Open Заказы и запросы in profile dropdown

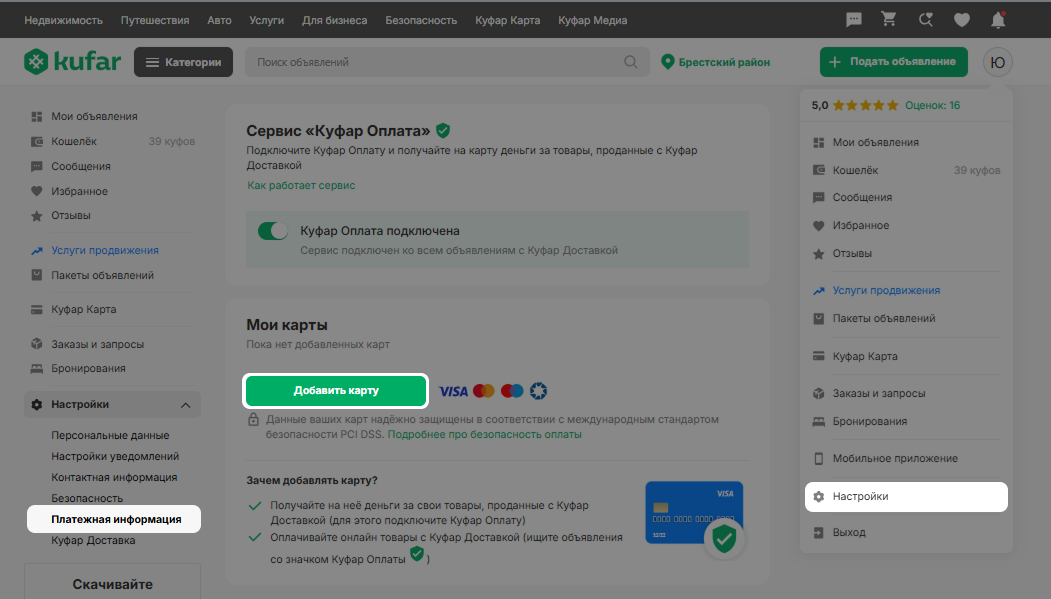tap(879, 393)
